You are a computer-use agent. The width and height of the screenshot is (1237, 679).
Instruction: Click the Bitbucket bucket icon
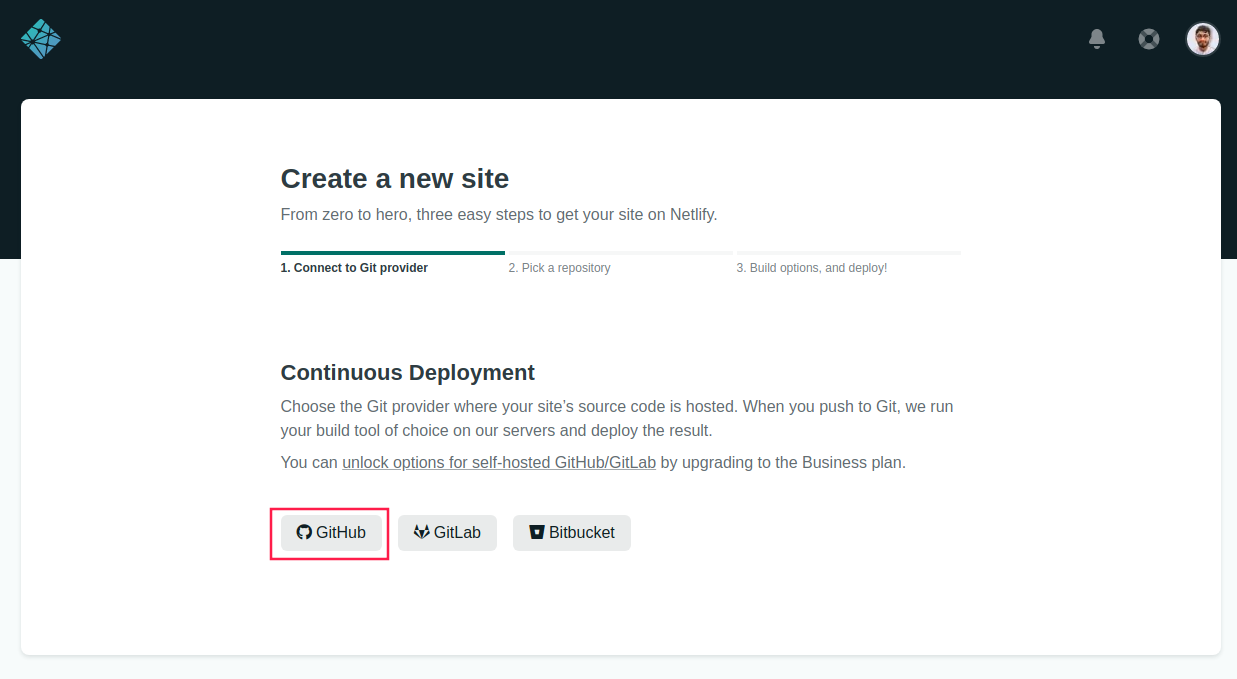coord(537,532)
